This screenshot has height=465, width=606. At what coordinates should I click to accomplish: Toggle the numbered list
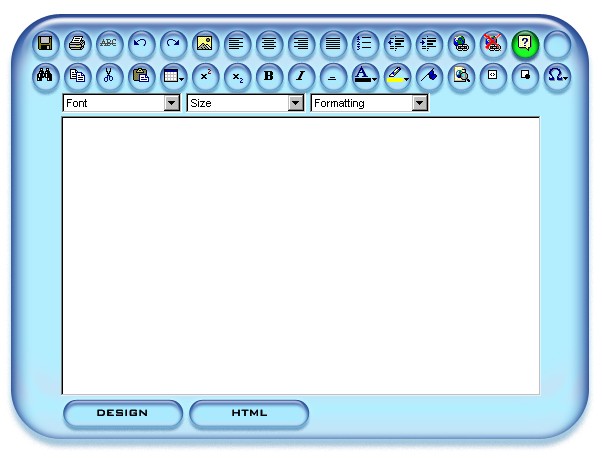pos(365,44)
